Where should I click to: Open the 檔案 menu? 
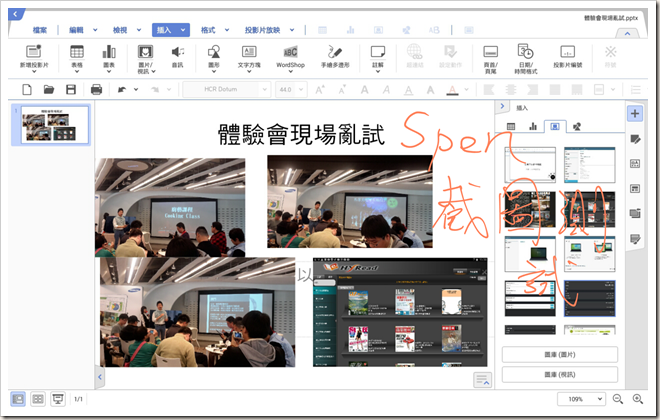click(x=40, y=30)
